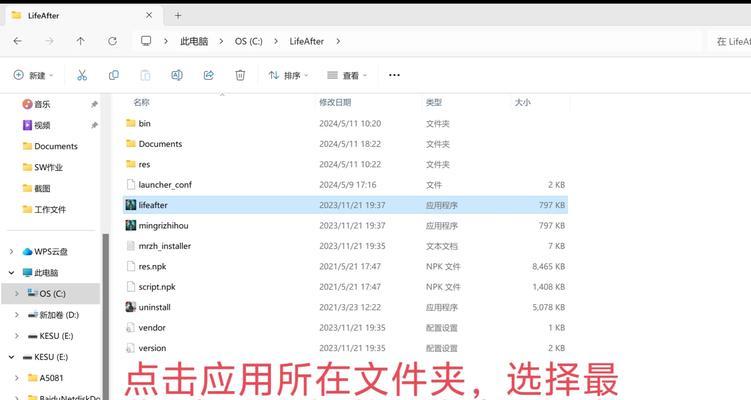Go up one folder level arrow
This screenshot has height=400, width=751.
pyautogui.click(x=80, y=41)
